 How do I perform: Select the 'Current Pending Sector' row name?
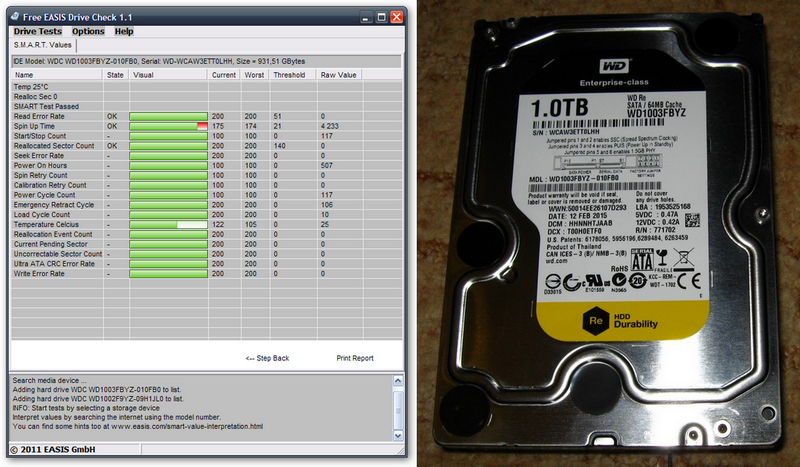pyautogui.click(x=51, y=244)
